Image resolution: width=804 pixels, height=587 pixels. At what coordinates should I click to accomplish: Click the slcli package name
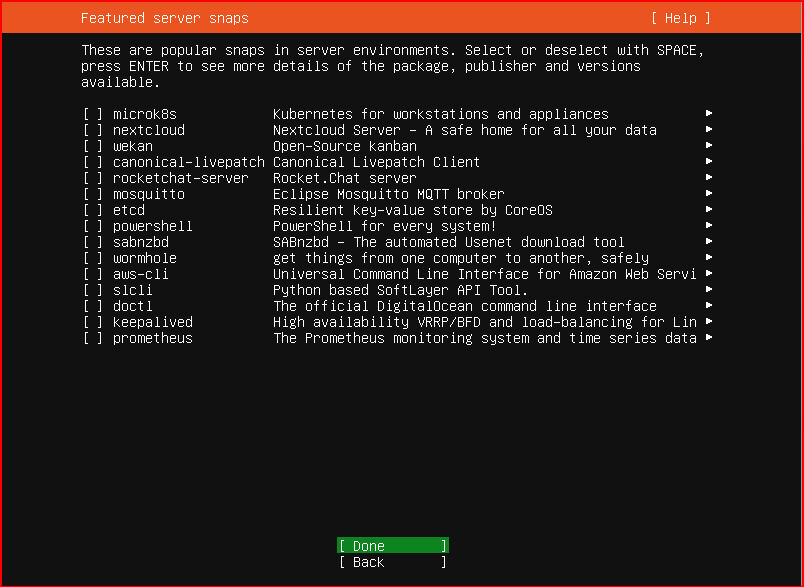pos(133,290)
